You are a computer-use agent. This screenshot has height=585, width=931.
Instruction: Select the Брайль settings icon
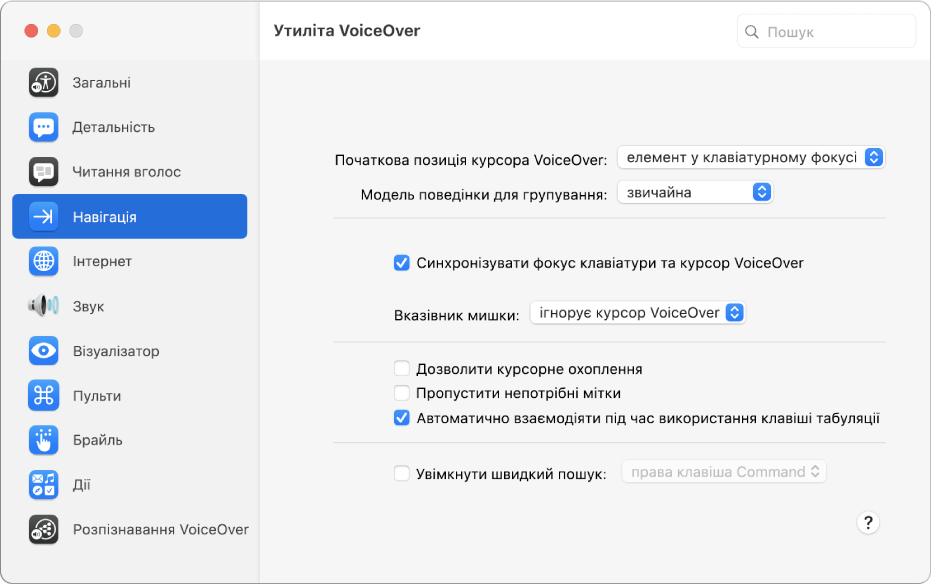pos(43,440)
